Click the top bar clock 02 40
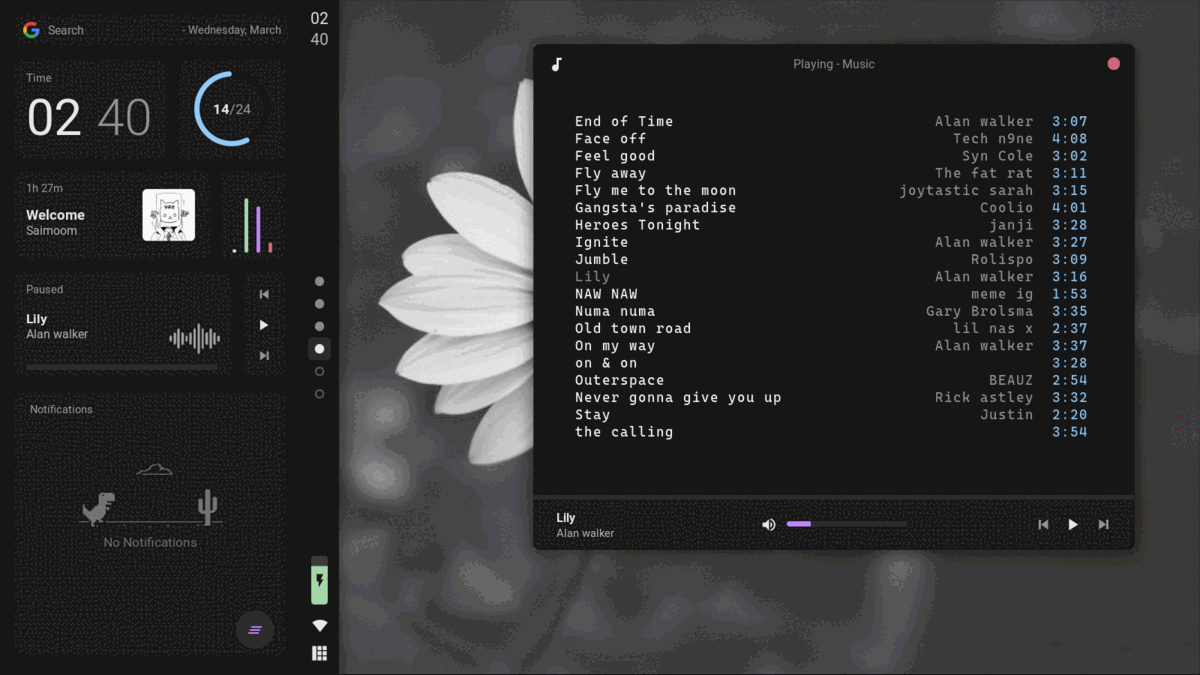This screenshot has width=1200, height=675. coord(319,29)
